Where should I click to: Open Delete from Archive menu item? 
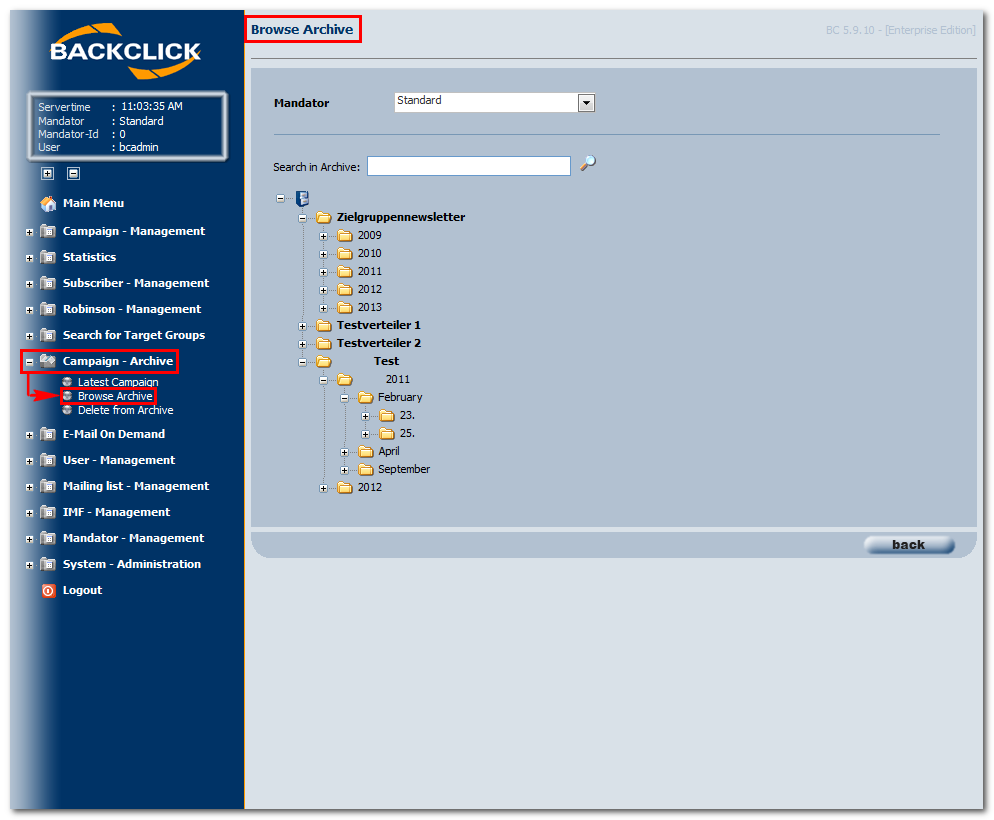(x=125, y=410)
